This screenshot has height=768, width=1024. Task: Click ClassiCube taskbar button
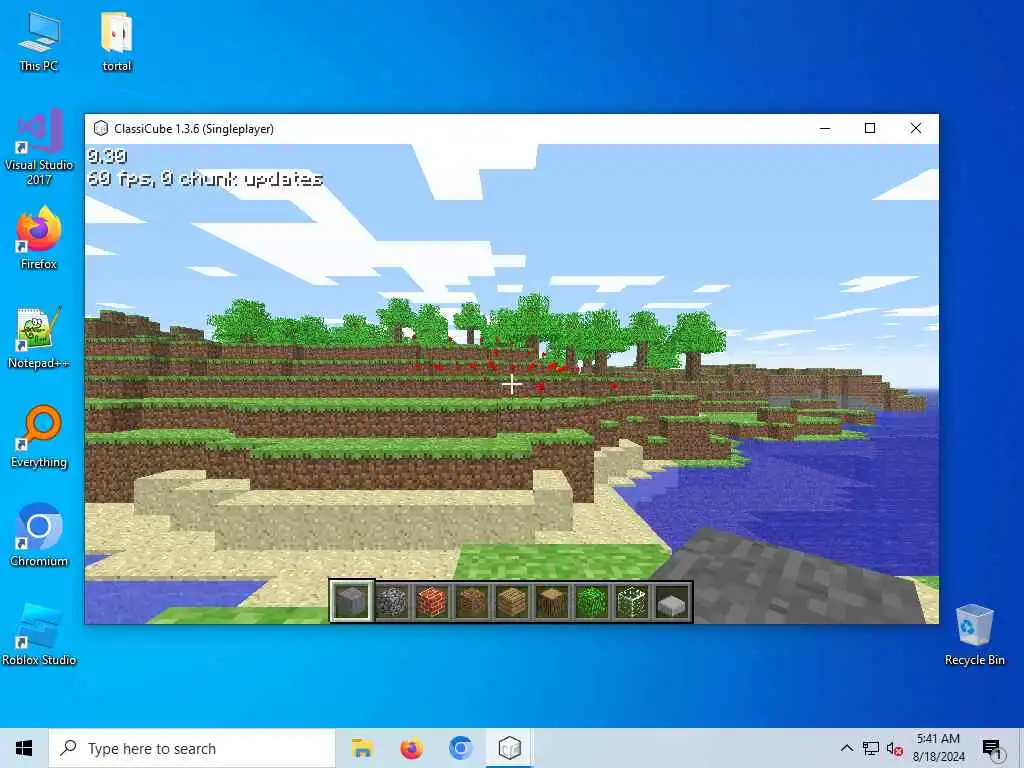click(509, 748)
